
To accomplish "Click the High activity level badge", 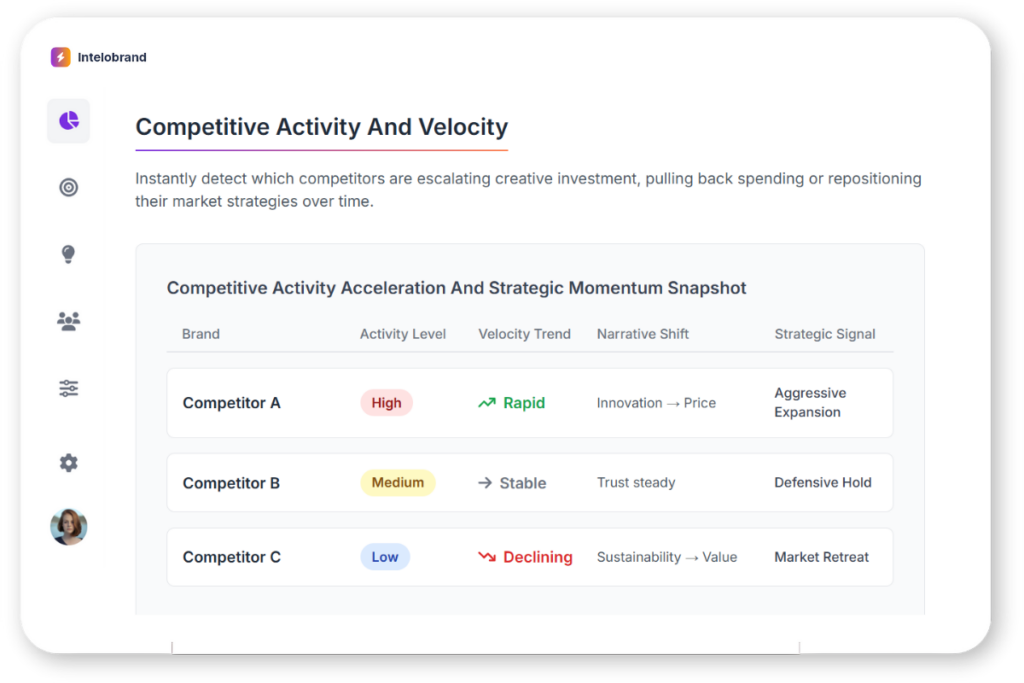I will pos(386,403).
